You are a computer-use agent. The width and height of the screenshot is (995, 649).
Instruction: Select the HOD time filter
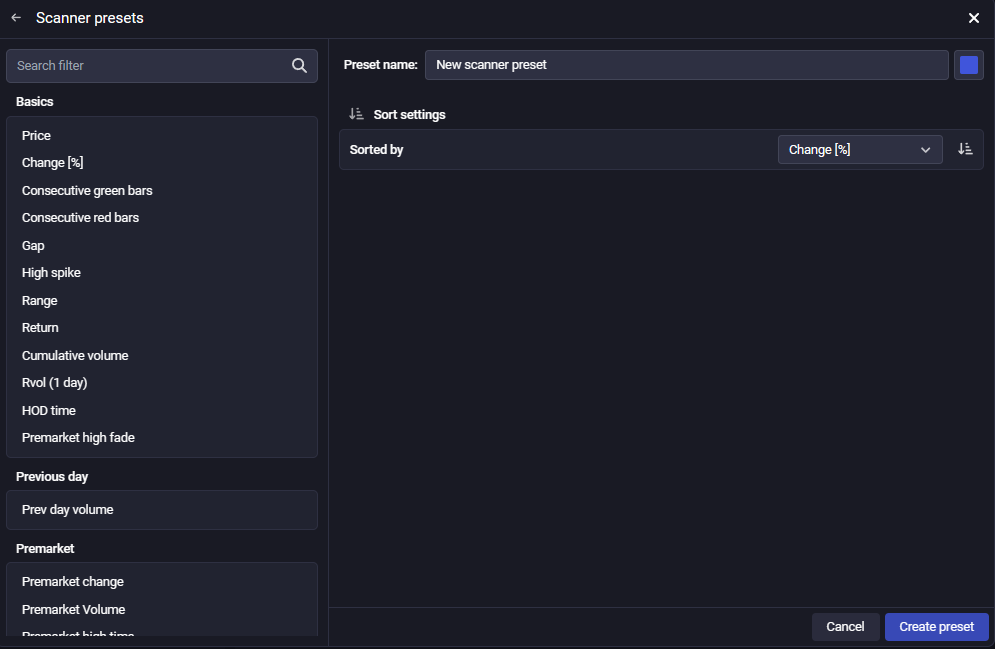pyautogui.click(x=49, y=410)
